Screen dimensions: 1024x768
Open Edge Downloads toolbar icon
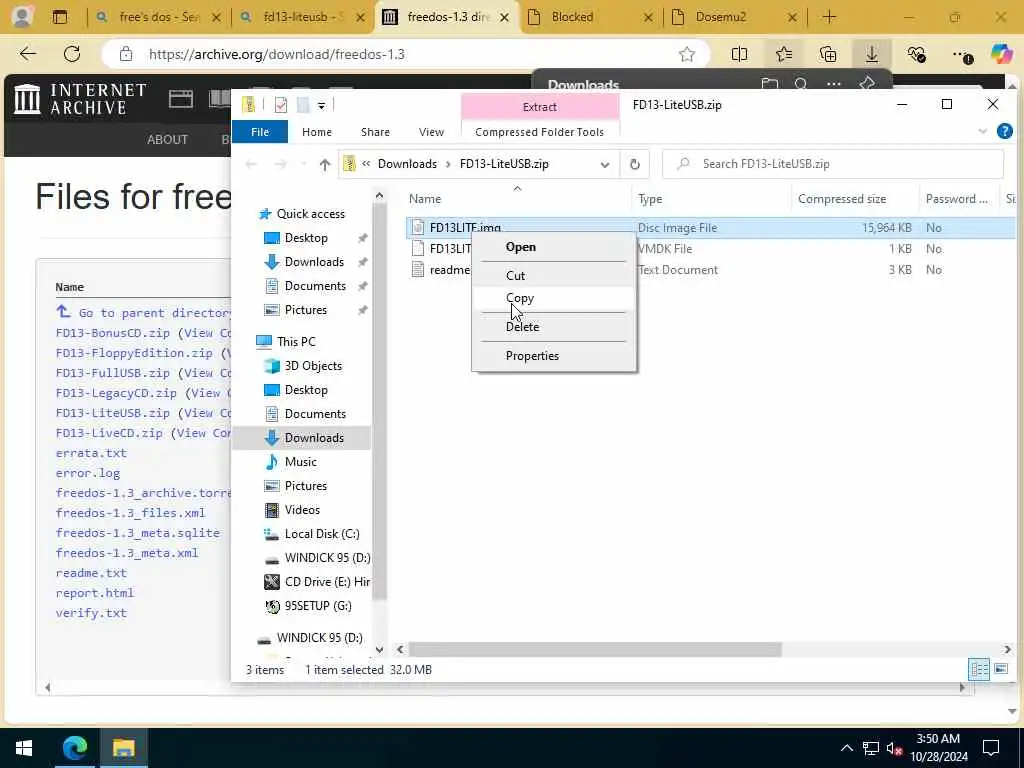872,54
